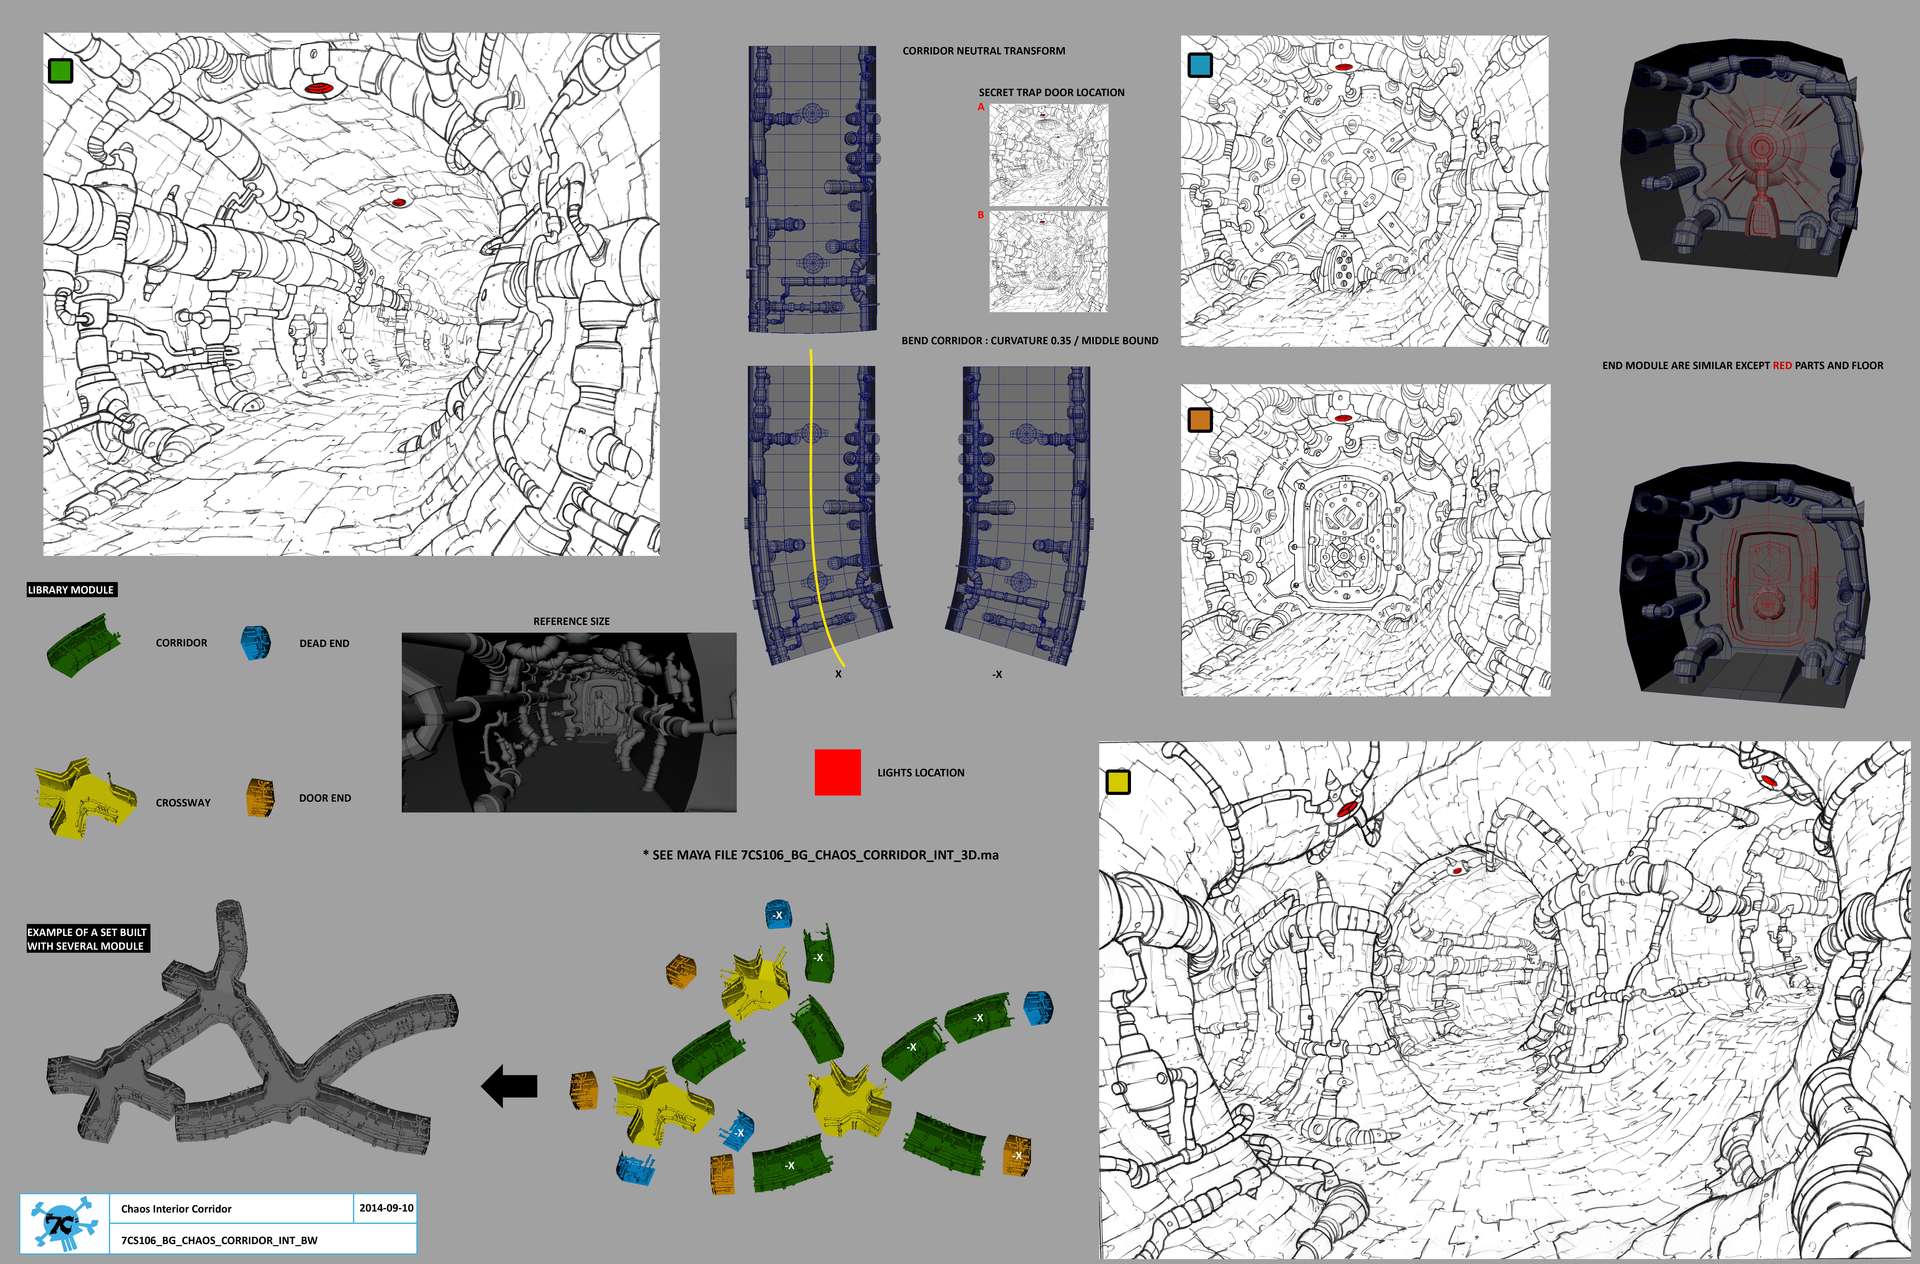
Task: Click the blue skull logo in the title block
Action: (62, 1224)
